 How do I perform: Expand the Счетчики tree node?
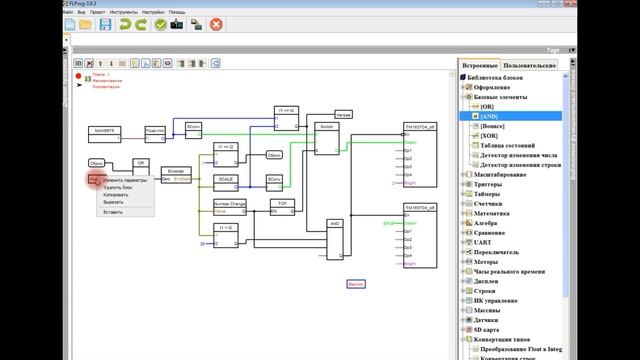[463, 204]
